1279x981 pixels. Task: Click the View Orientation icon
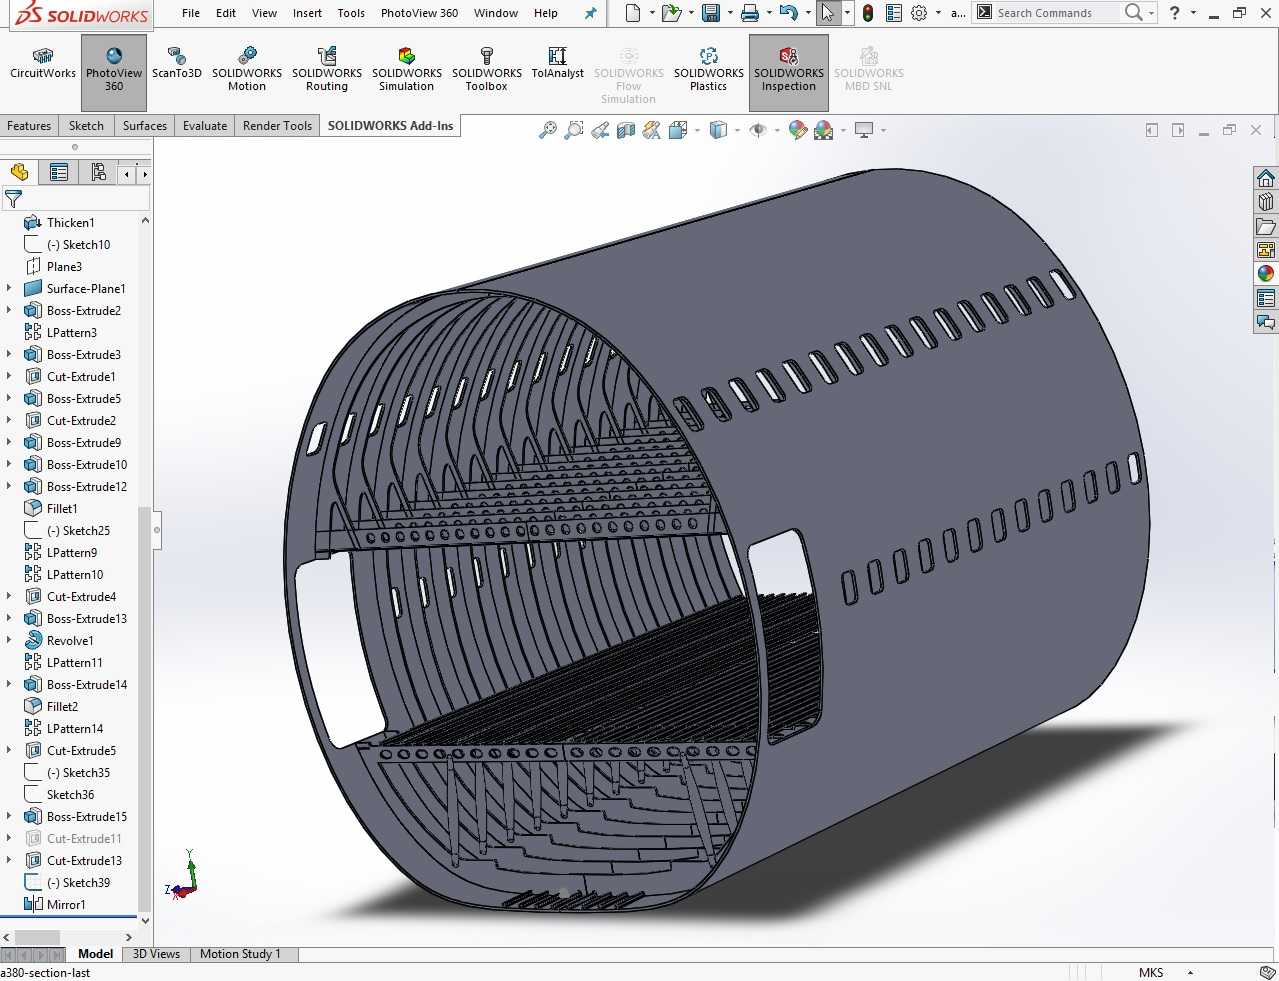coord(677,130)
